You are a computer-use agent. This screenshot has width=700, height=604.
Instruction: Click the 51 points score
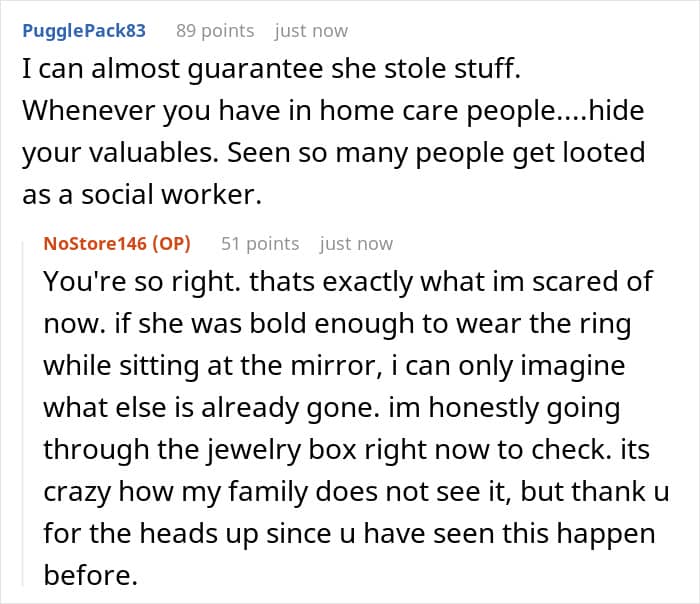260,243
